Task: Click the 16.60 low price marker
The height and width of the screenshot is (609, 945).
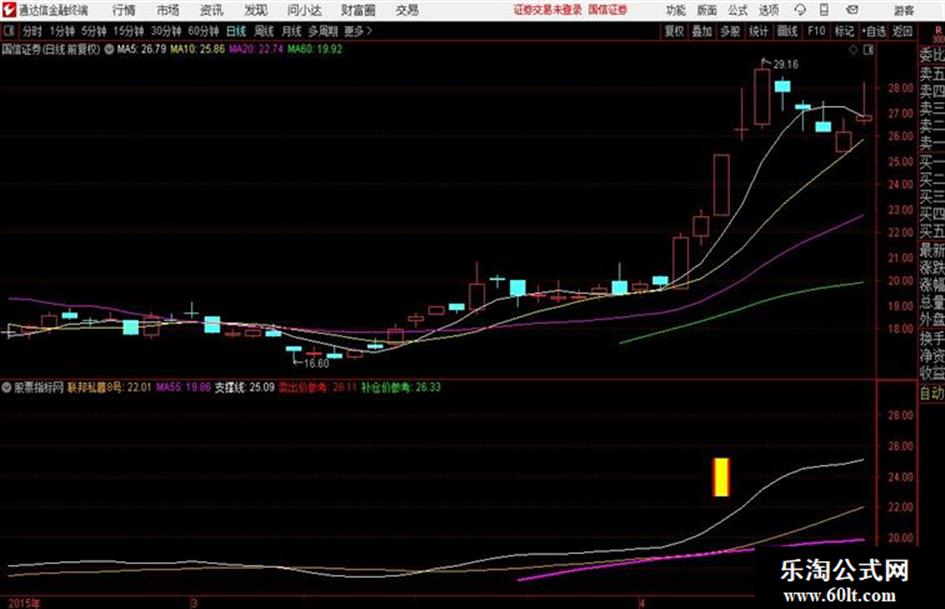Action: (x=316, y=364)
